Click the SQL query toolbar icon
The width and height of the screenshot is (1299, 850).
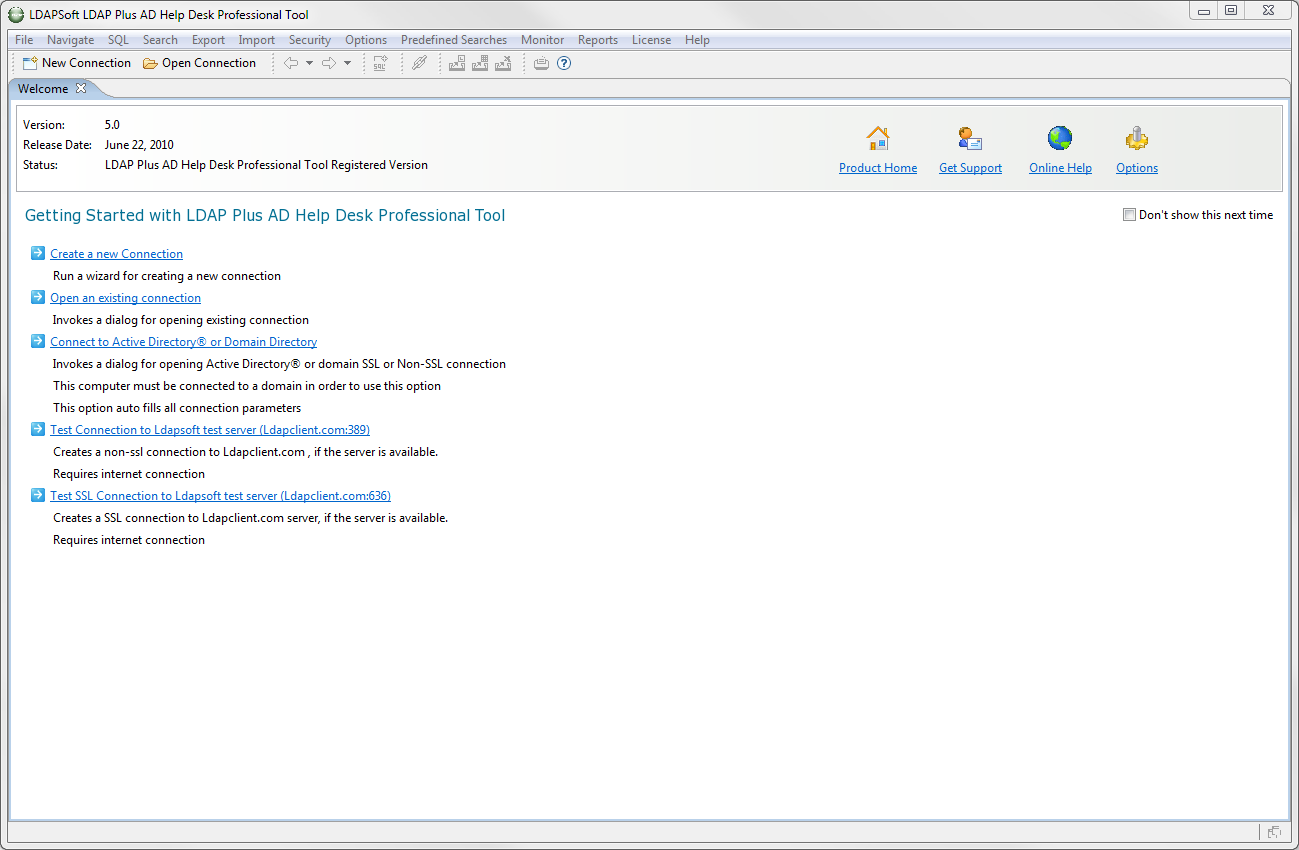tap(380, 63)
